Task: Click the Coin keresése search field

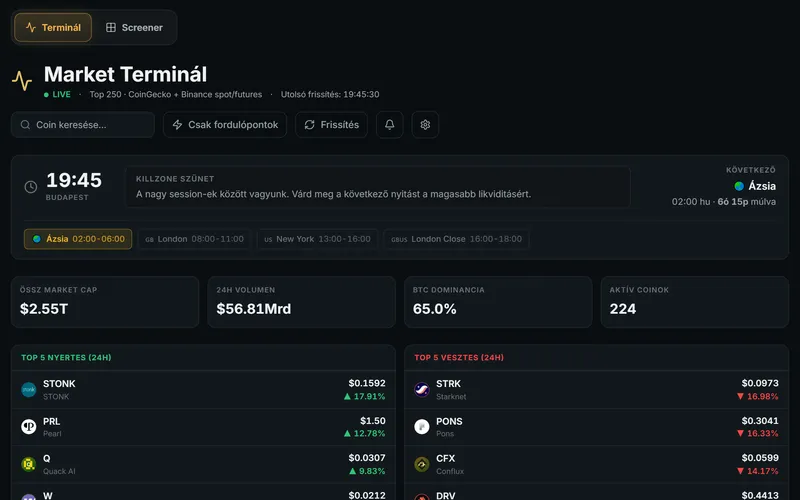Action: tap(83, 125)
